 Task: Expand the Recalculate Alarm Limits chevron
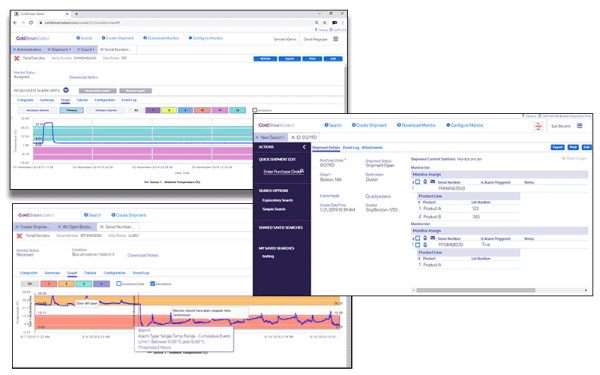(x=66, y=90)
